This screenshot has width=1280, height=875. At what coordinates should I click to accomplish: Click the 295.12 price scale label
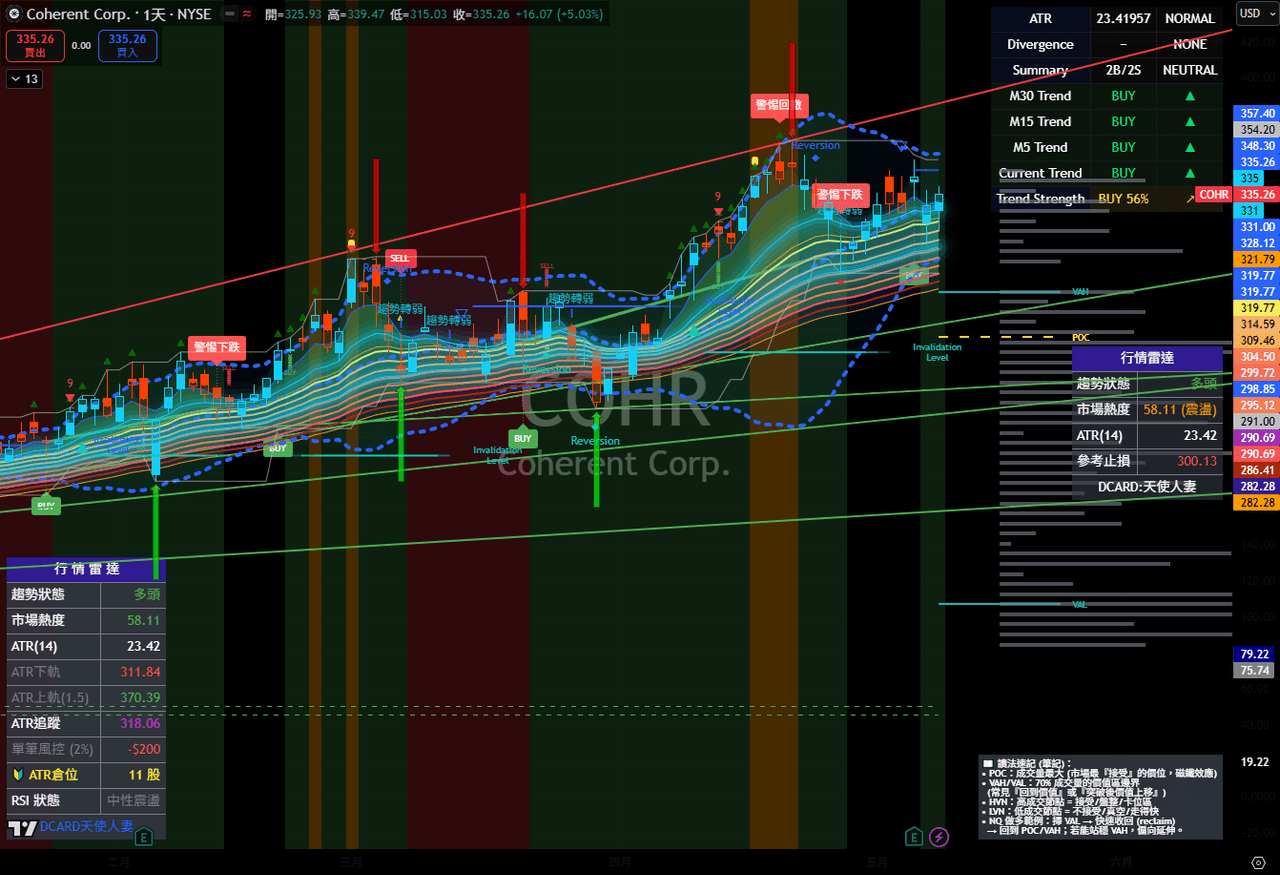tap(1257, 405)
